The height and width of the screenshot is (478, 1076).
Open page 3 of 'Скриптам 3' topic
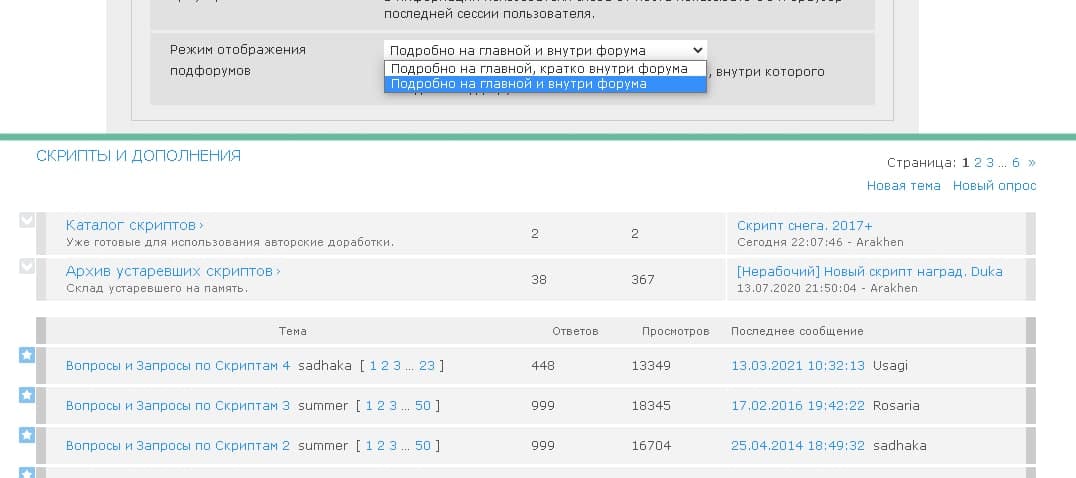coord(393,405)
